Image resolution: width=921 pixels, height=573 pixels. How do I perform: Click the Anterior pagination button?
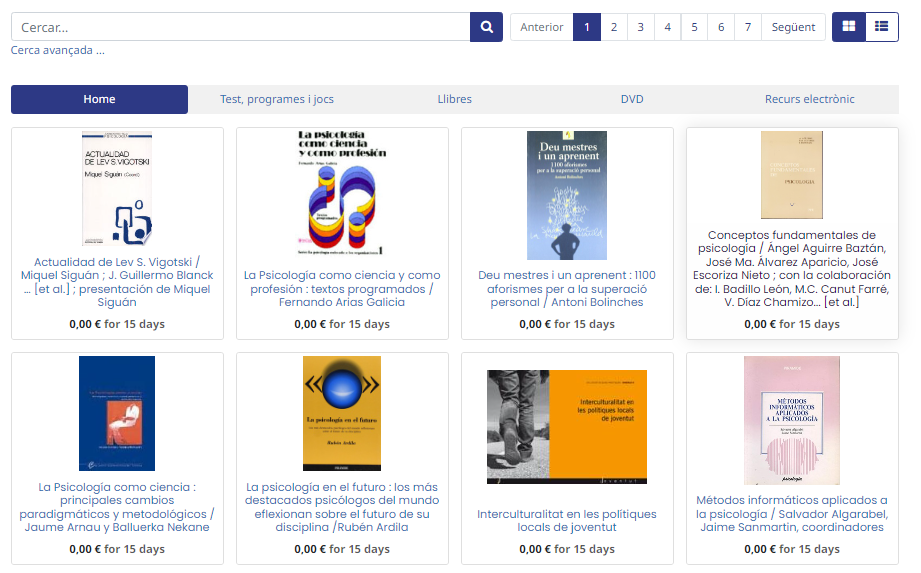(x=542, y=27)
